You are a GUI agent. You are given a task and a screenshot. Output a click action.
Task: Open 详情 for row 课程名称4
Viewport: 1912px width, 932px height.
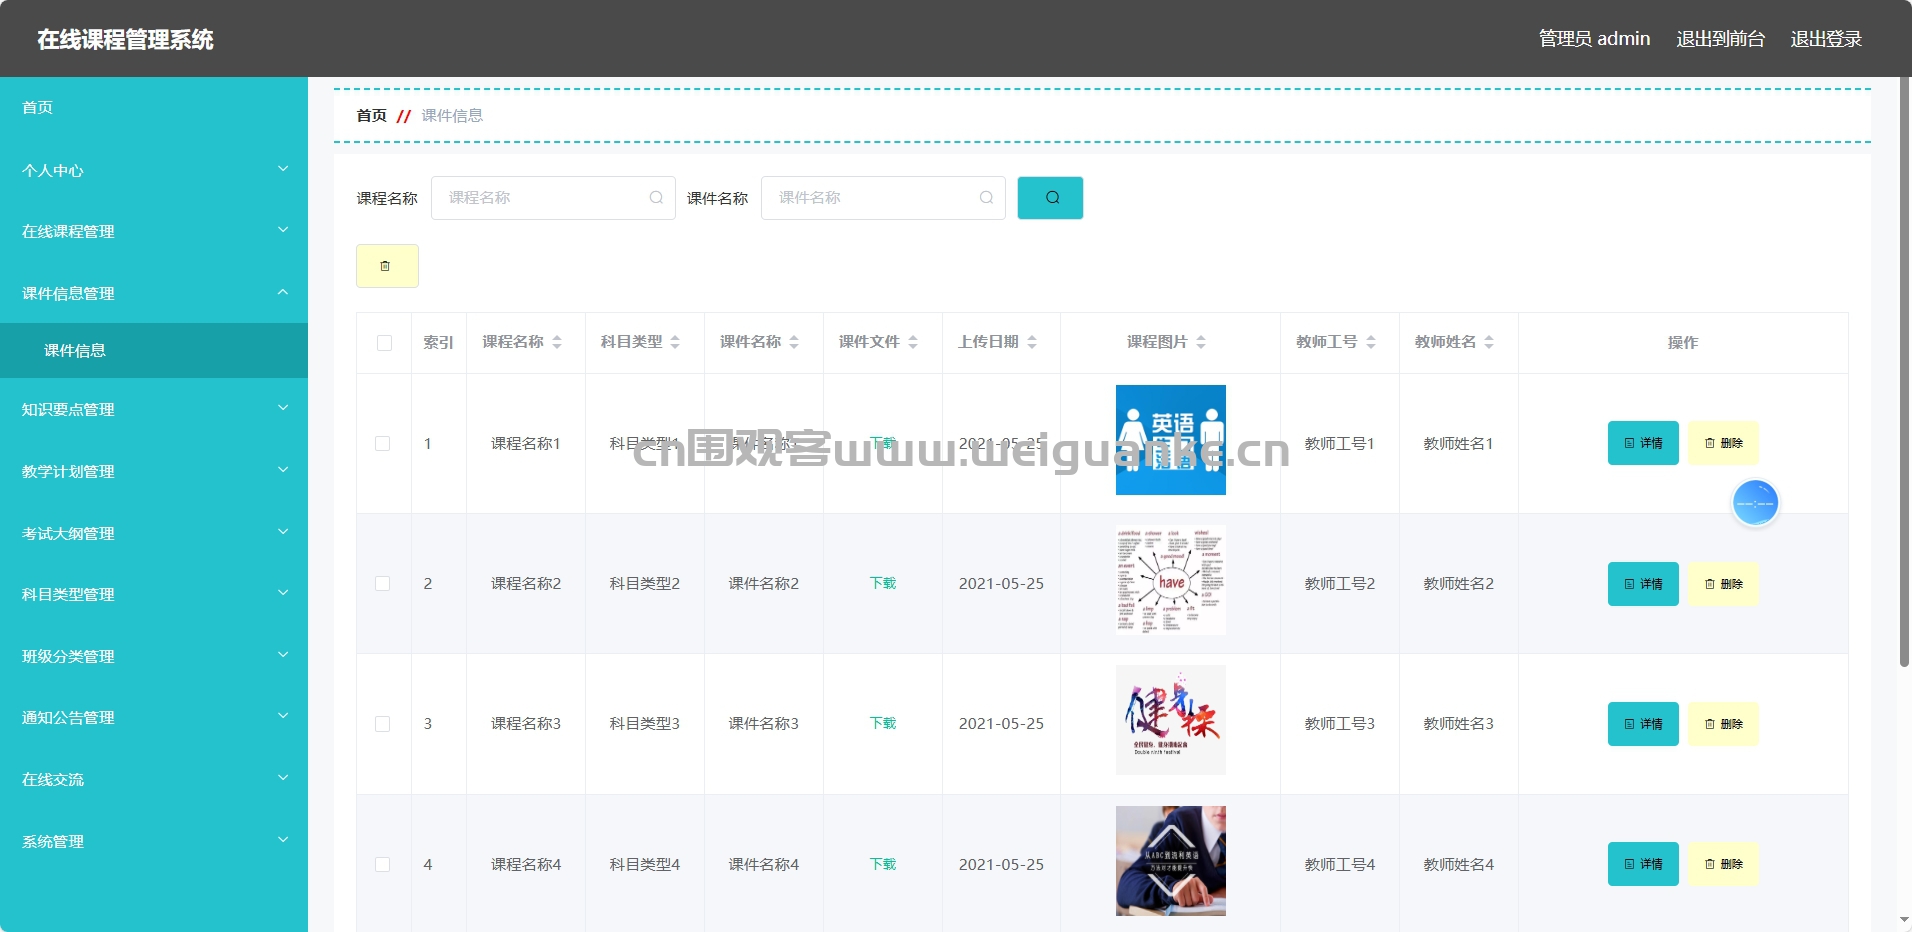point(1643,864)
